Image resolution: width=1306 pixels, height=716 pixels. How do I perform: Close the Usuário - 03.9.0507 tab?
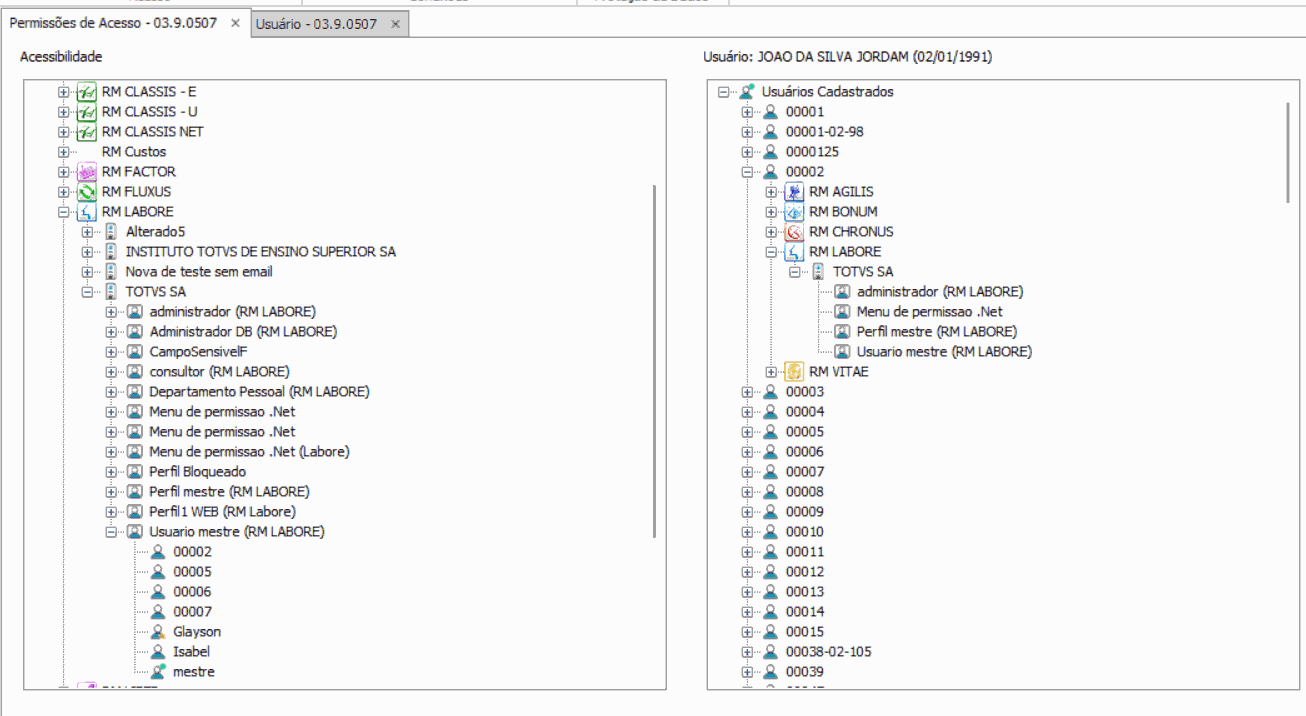[395, 24]
